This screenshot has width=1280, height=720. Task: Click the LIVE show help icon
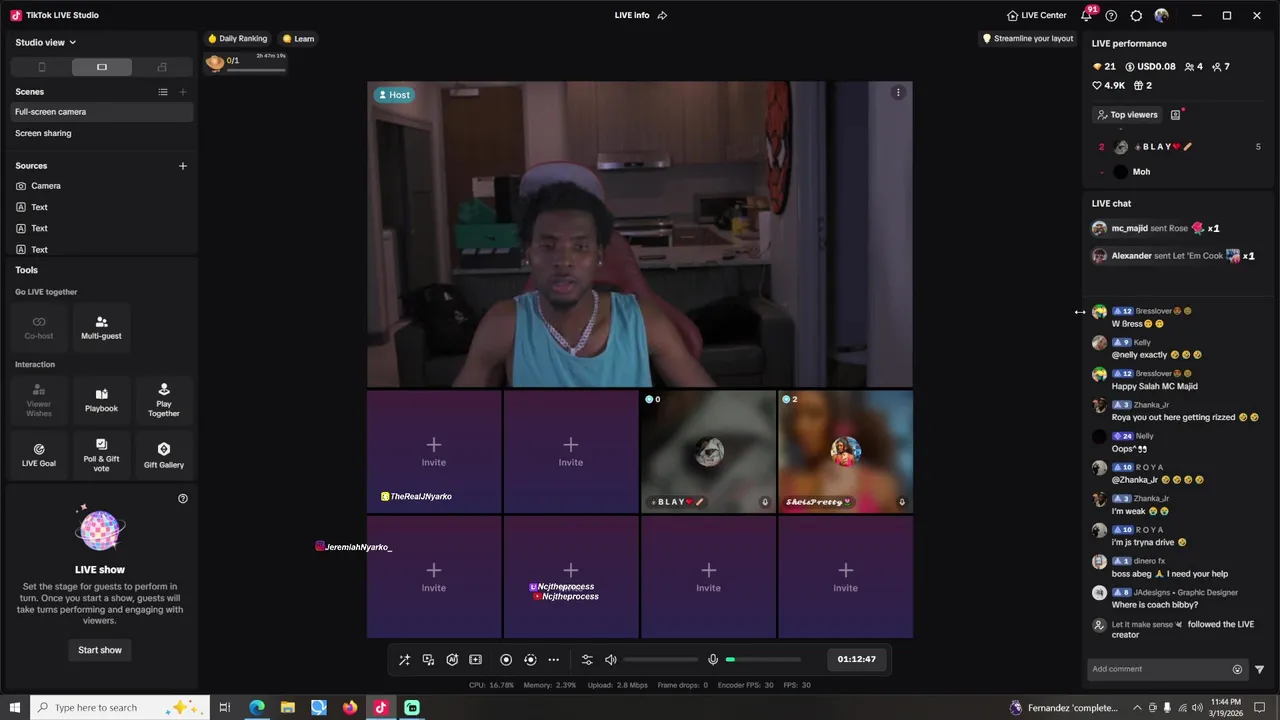[183, 498]
